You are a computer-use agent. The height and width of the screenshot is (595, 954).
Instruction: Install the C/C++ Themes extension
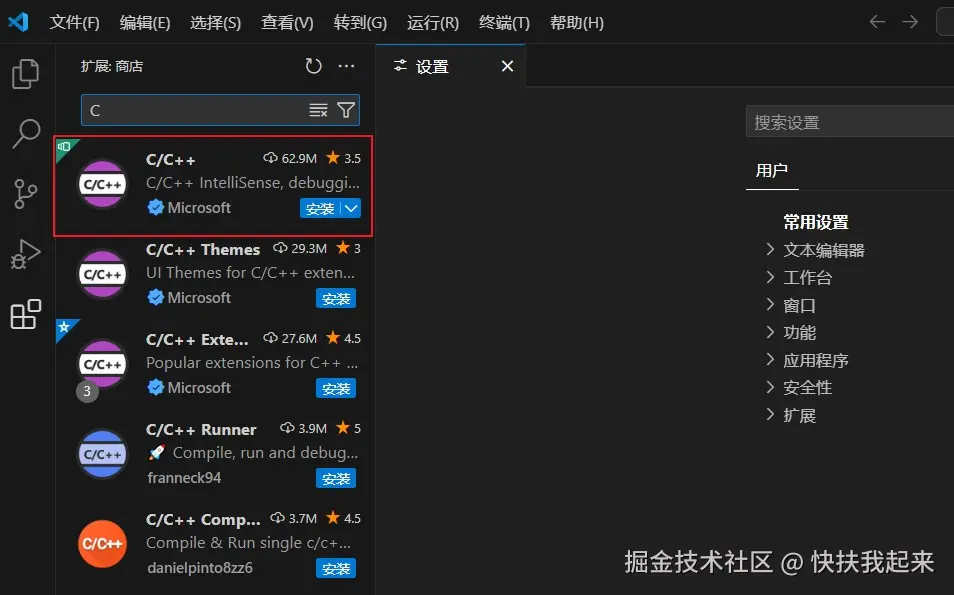pos(336,299)
